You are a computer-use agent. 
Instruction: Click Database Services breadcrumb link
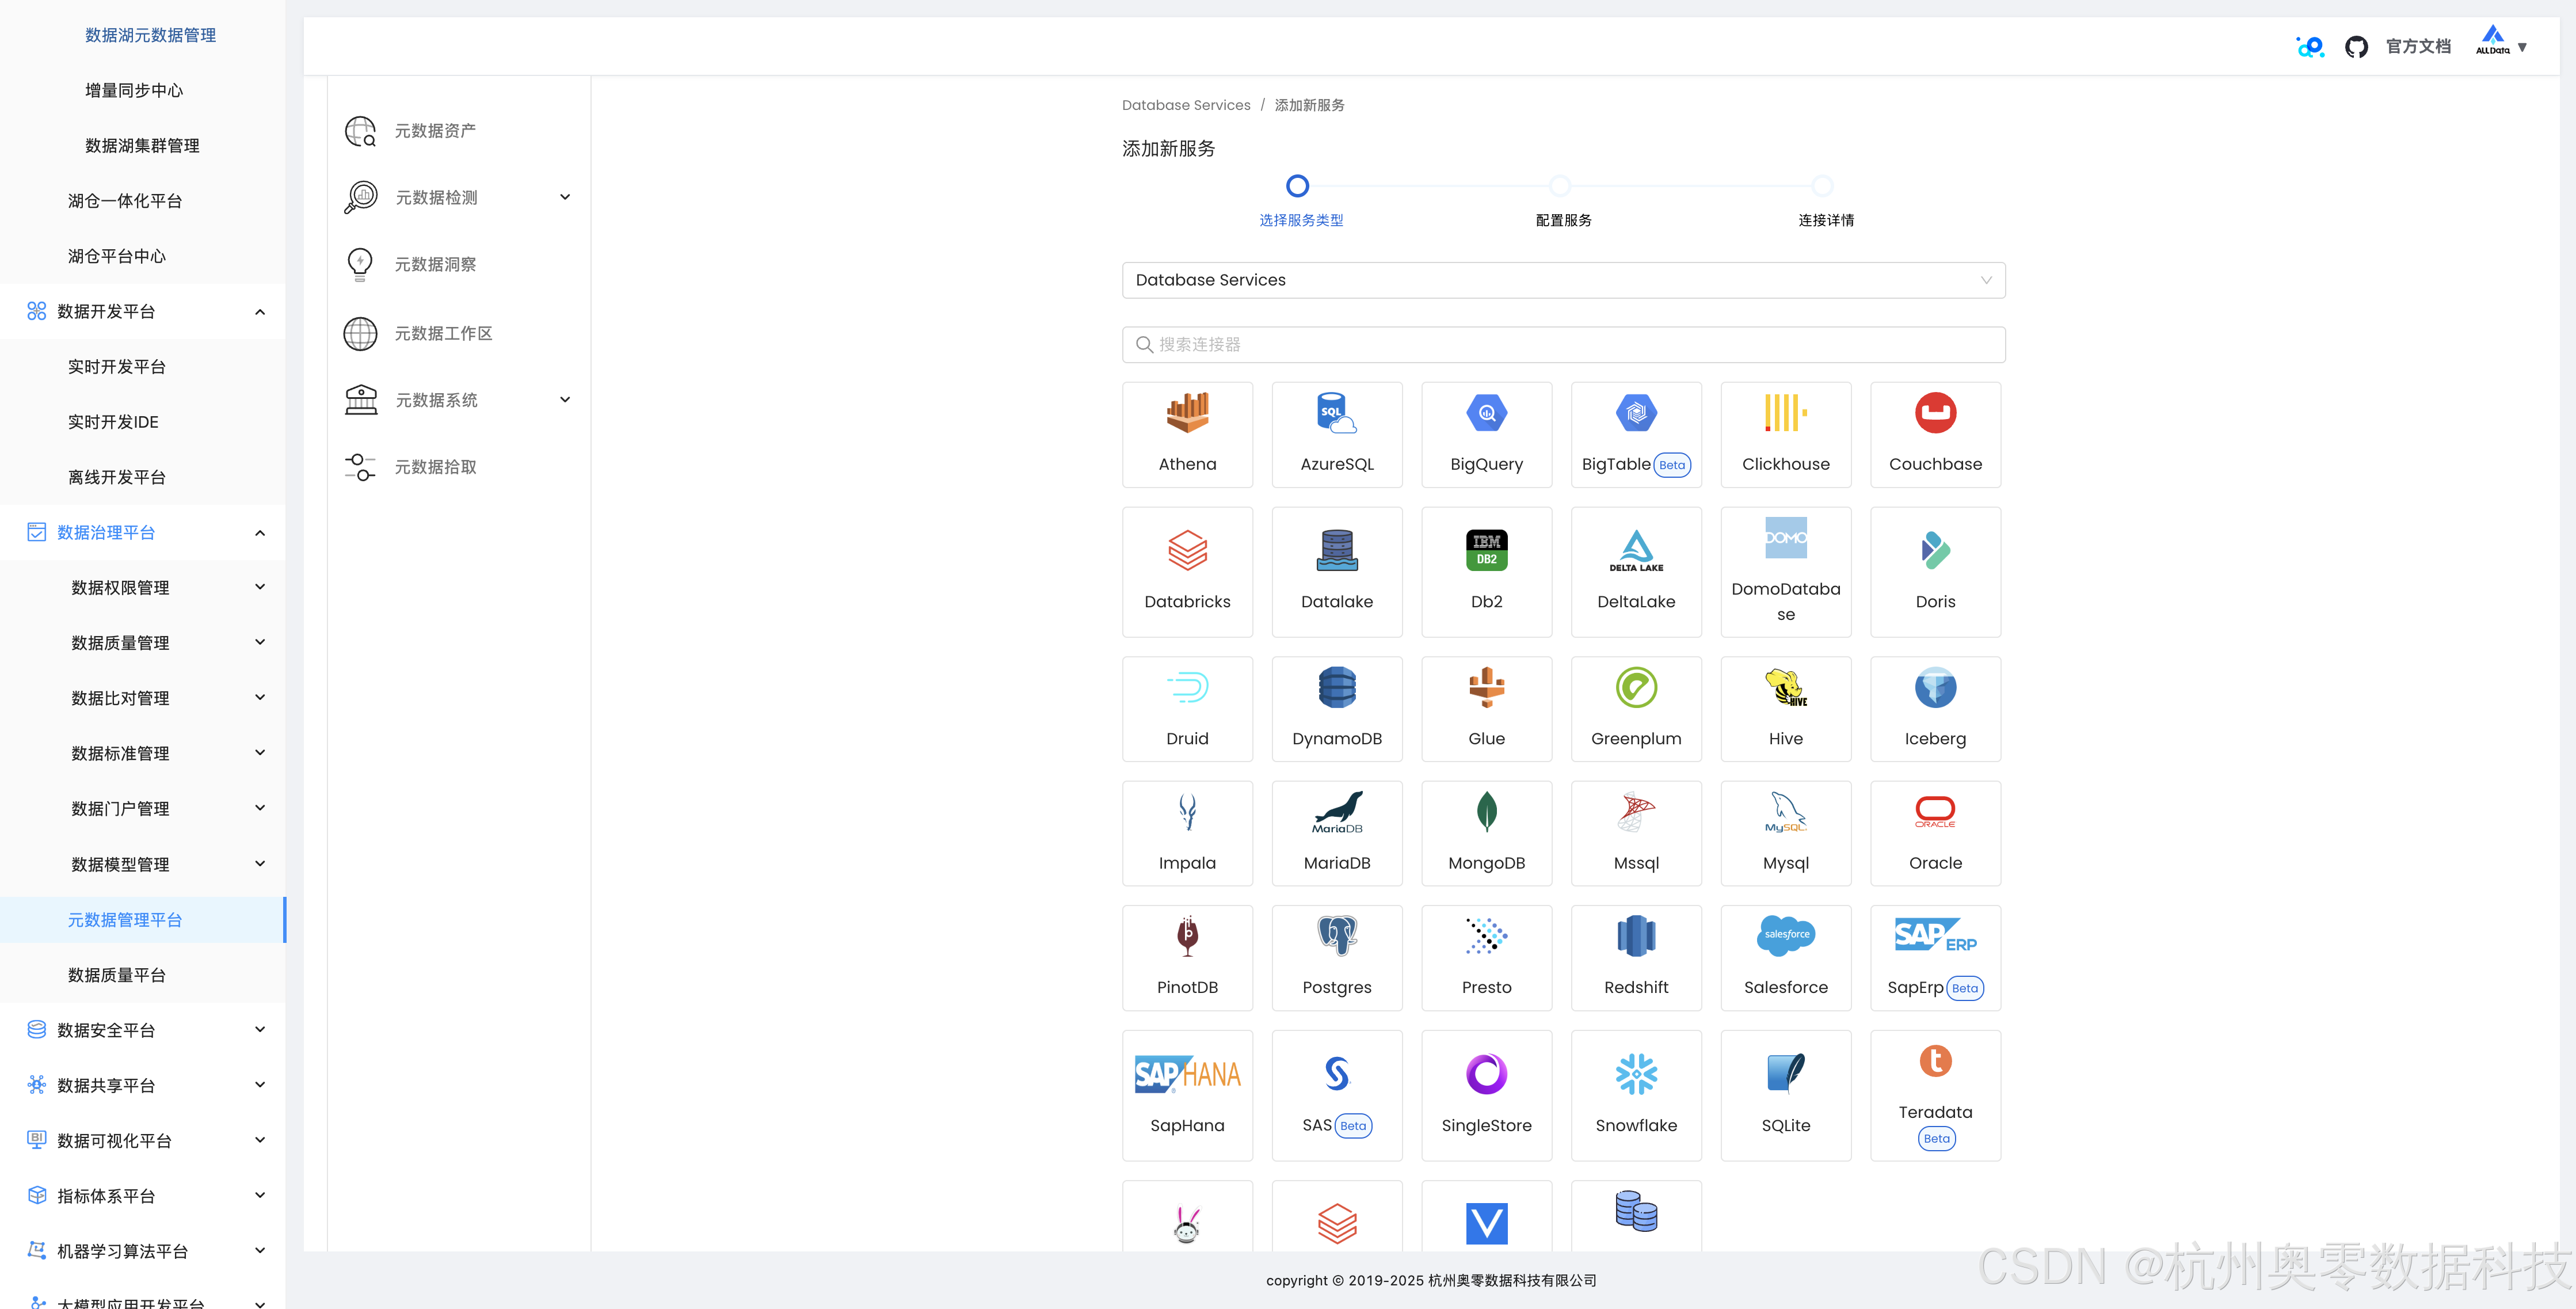click(x=1186, y=105)
